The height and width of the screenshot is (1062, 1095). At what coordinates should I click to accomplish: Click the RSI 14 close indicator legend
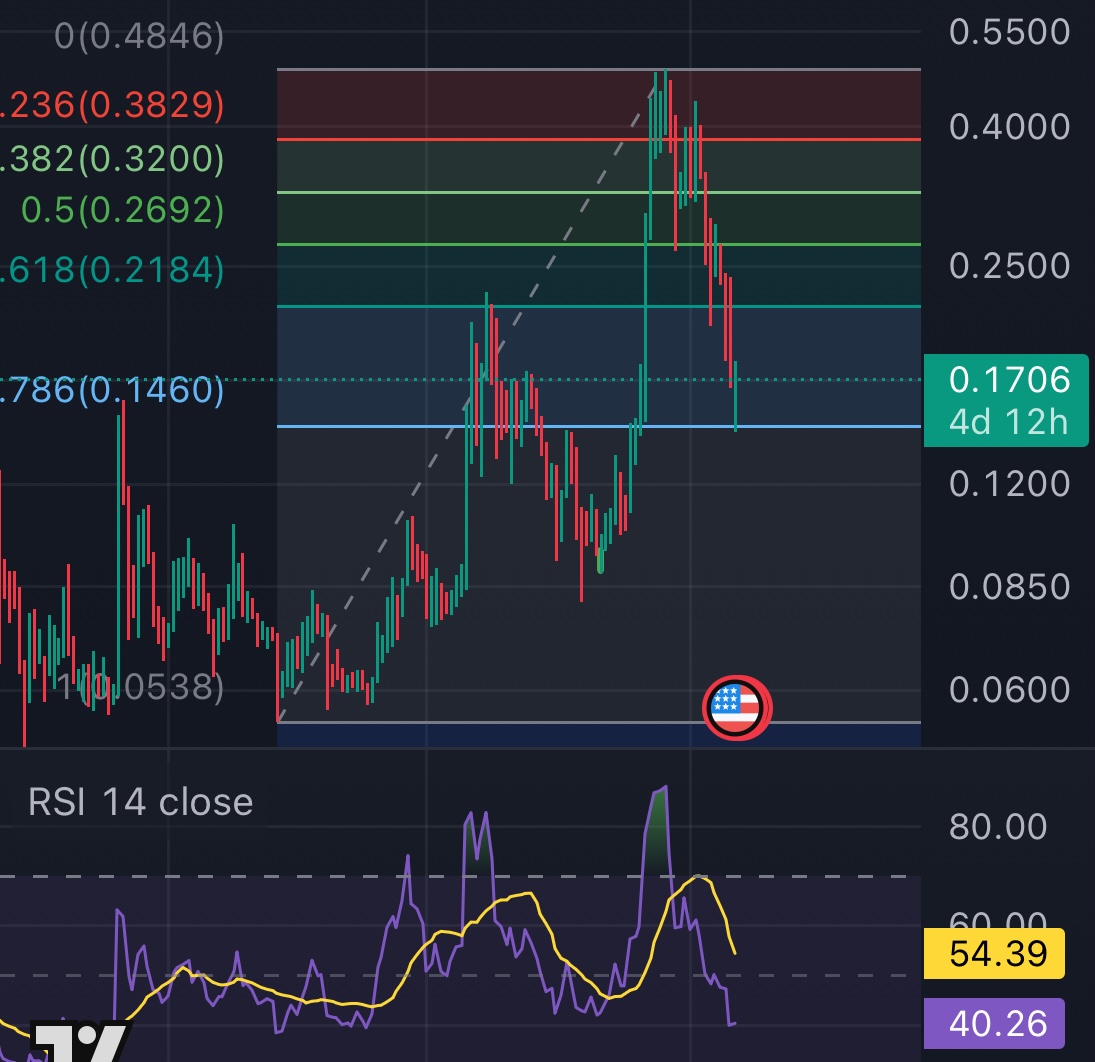pos(141,802)
